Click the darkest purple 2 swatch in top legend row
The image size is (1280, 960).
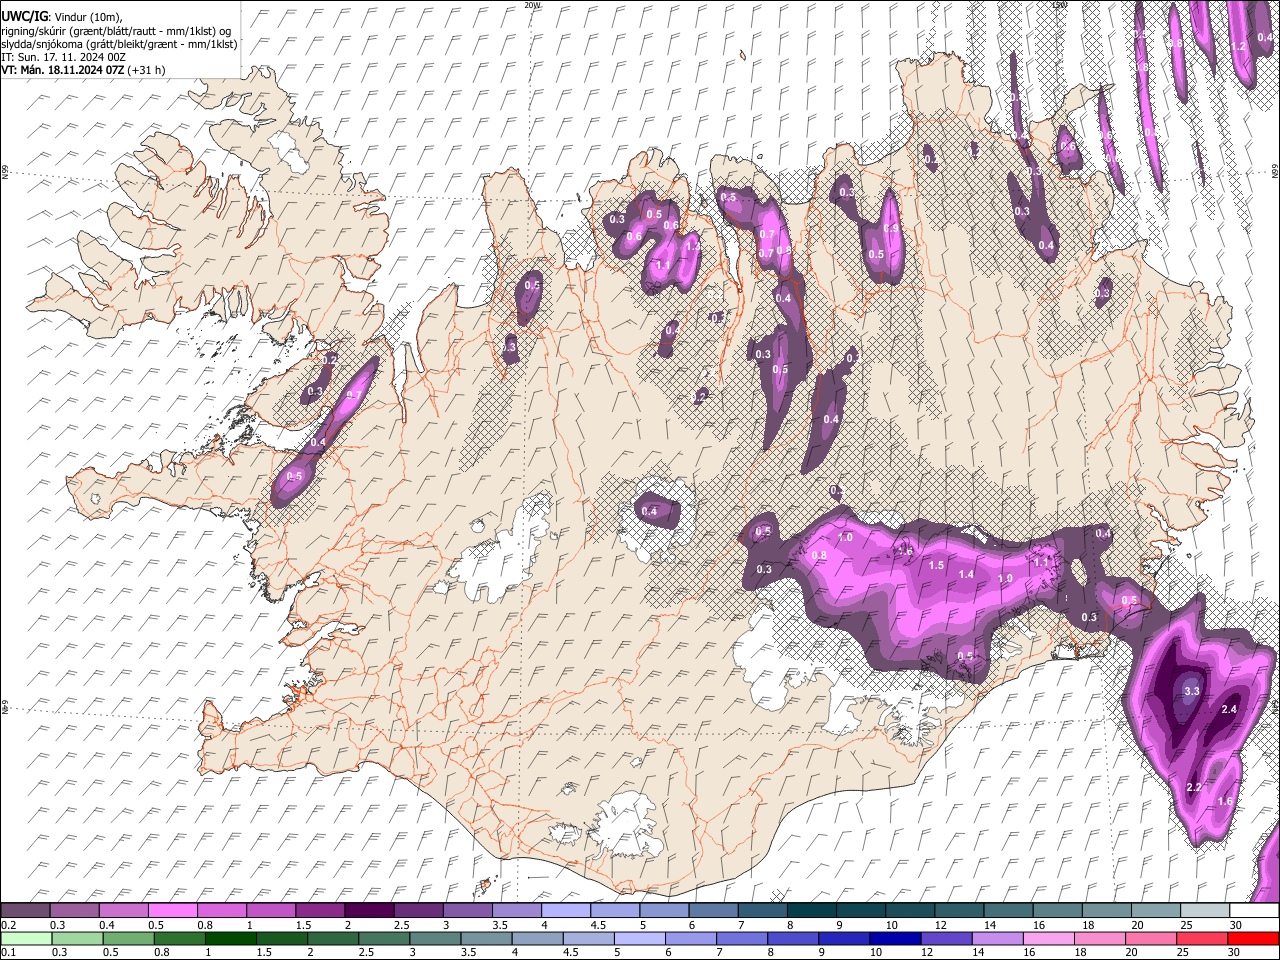coord(368,910)
